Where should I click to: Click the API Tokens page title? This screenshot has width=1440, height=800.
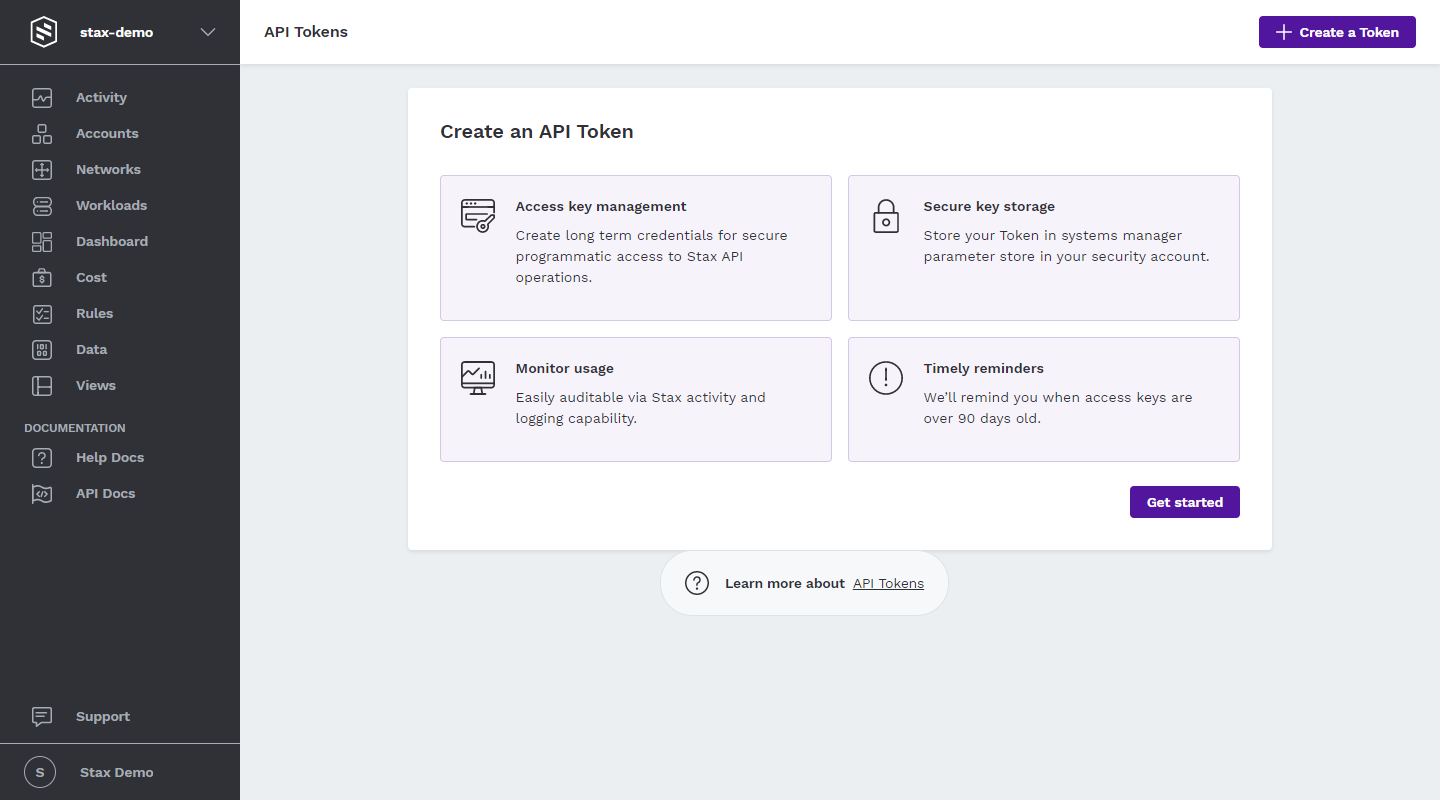[306, 32]
